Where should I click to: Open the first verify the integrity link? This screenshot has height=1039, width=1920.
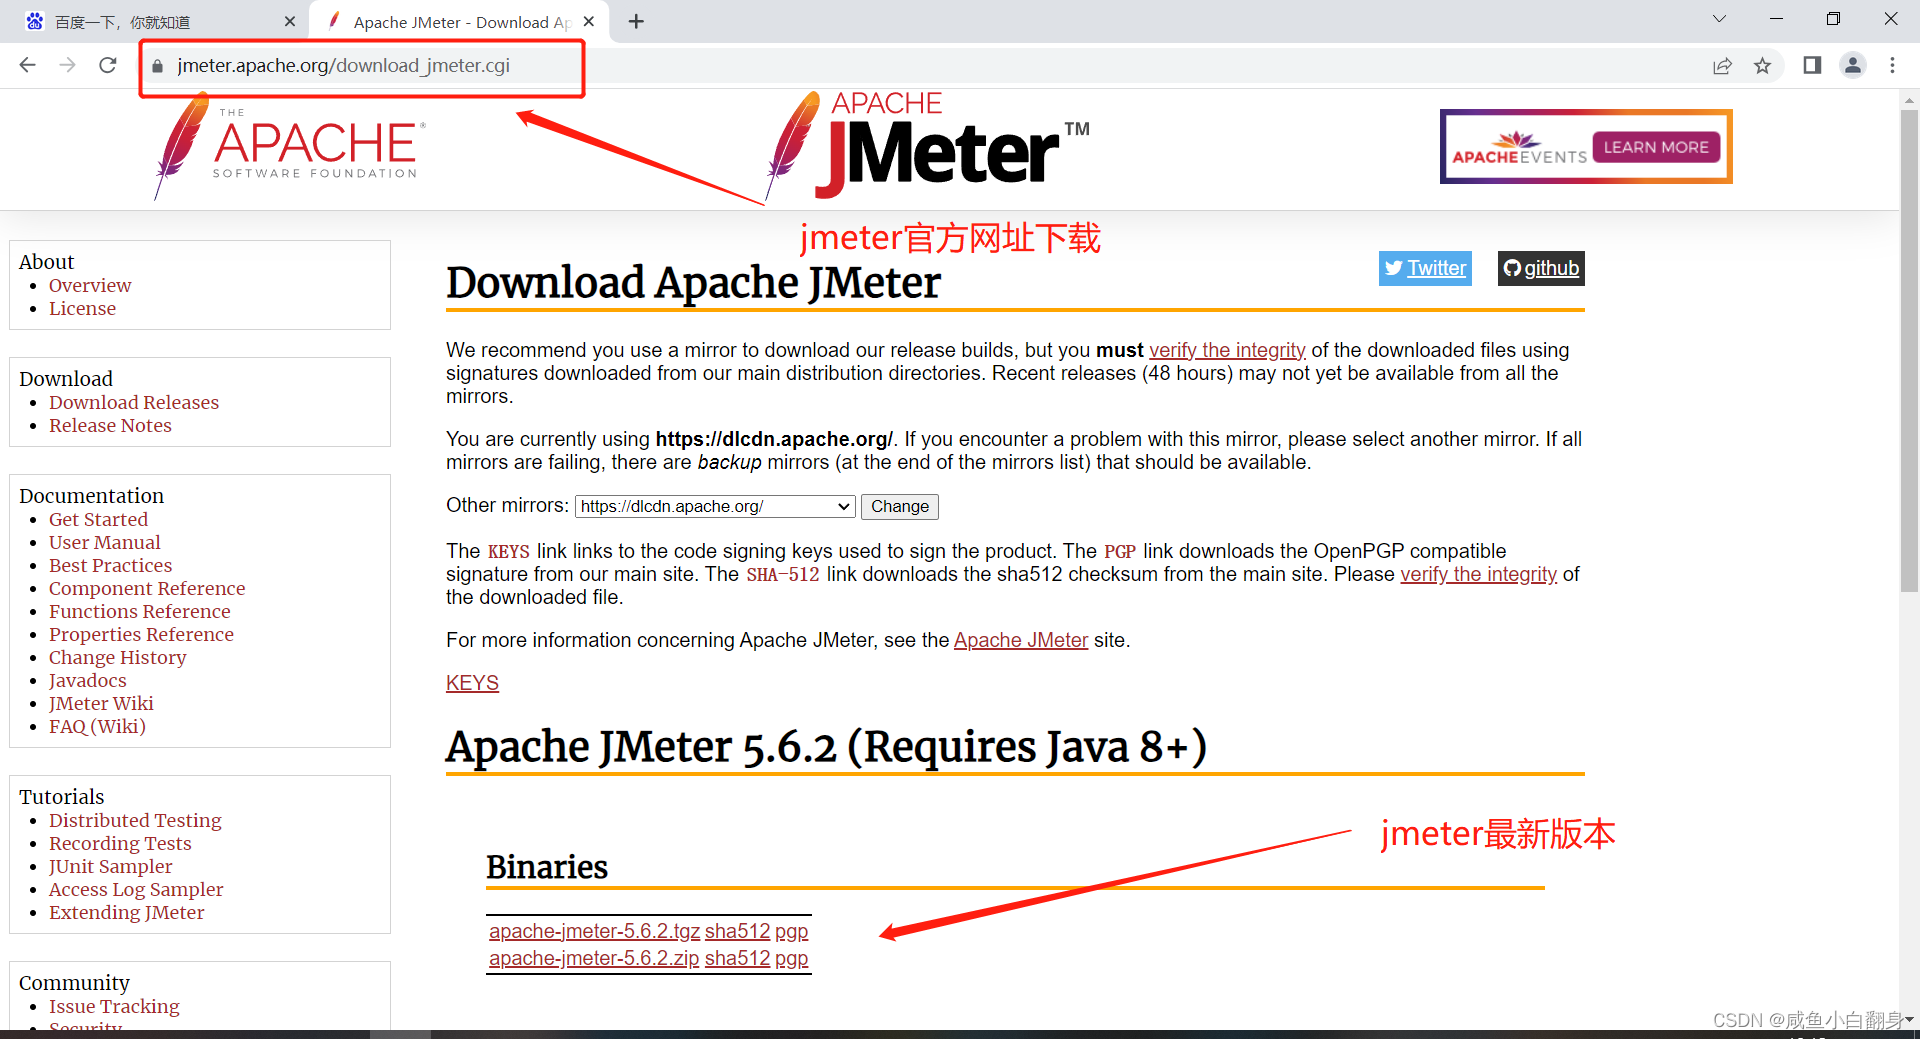click(x=1227, y=350)
